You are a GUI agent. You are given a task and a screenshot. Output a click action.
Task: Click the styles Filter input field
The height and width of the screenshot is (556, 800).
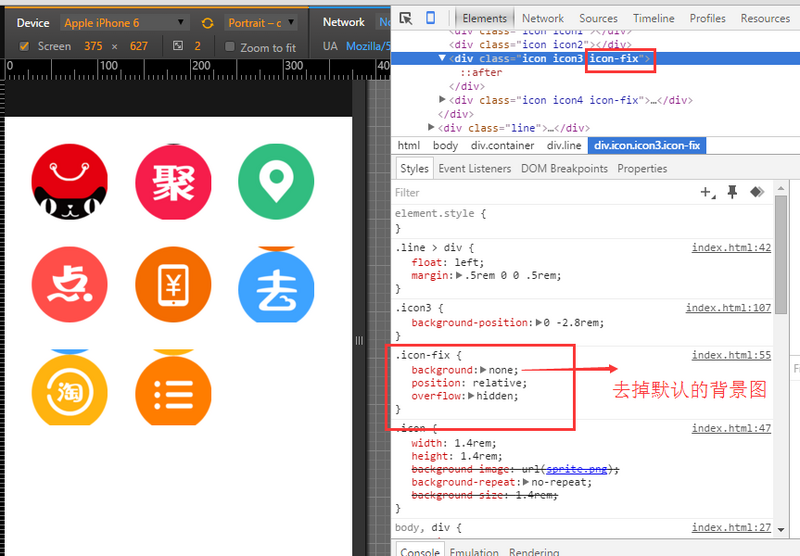540,192
